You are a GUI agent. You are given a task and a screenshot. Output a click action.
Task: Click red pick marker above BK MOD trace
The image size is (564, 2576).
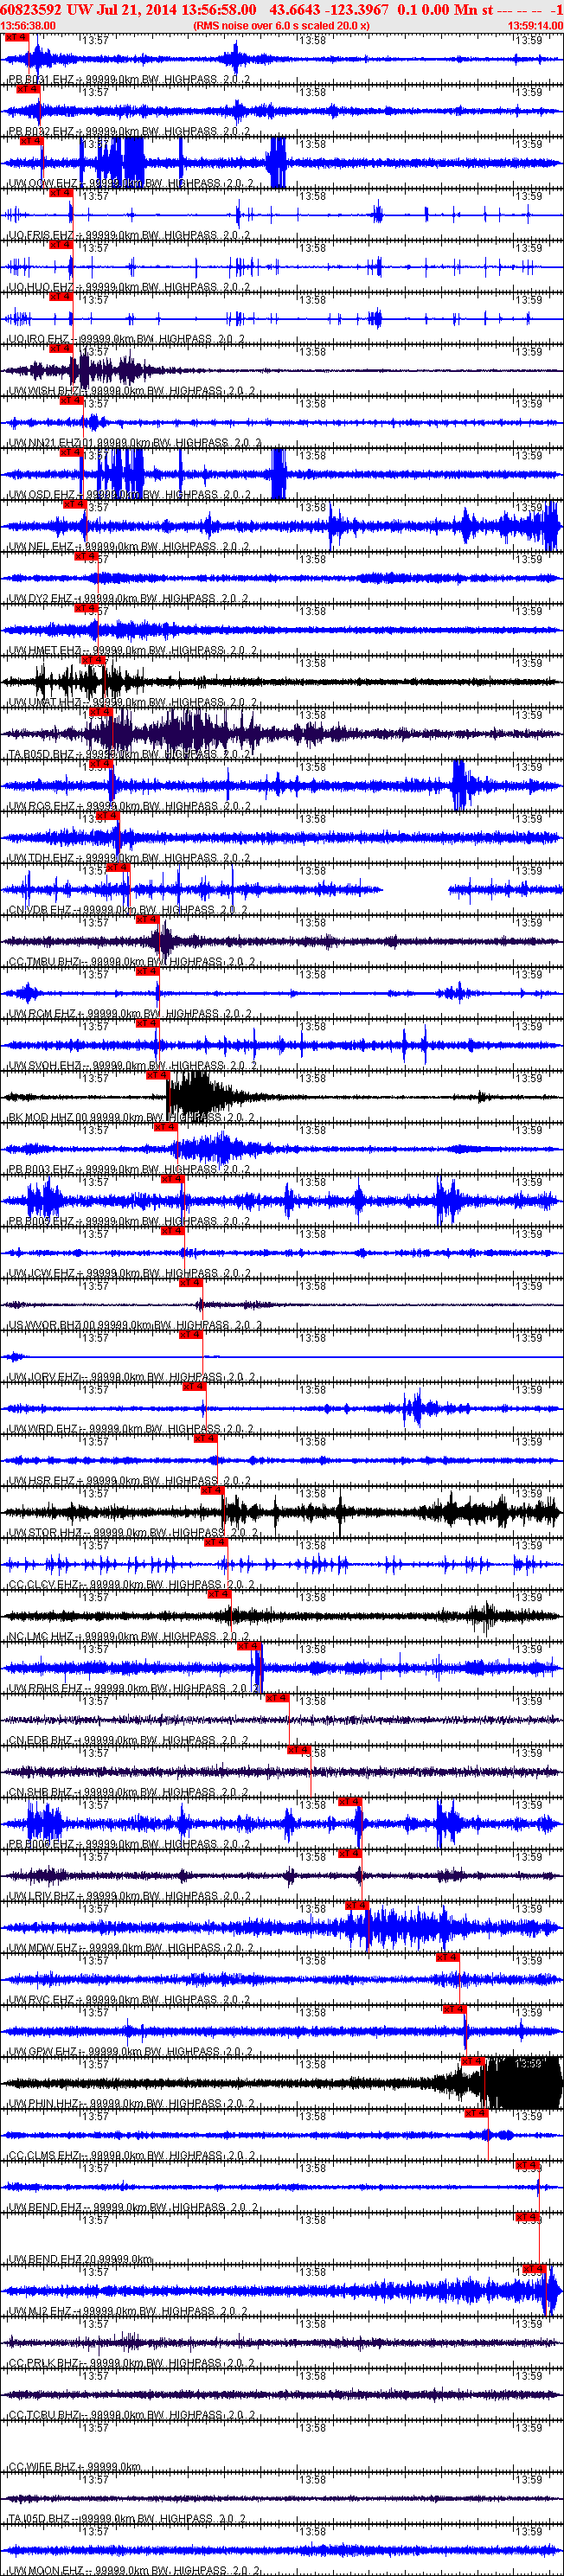157,1076
